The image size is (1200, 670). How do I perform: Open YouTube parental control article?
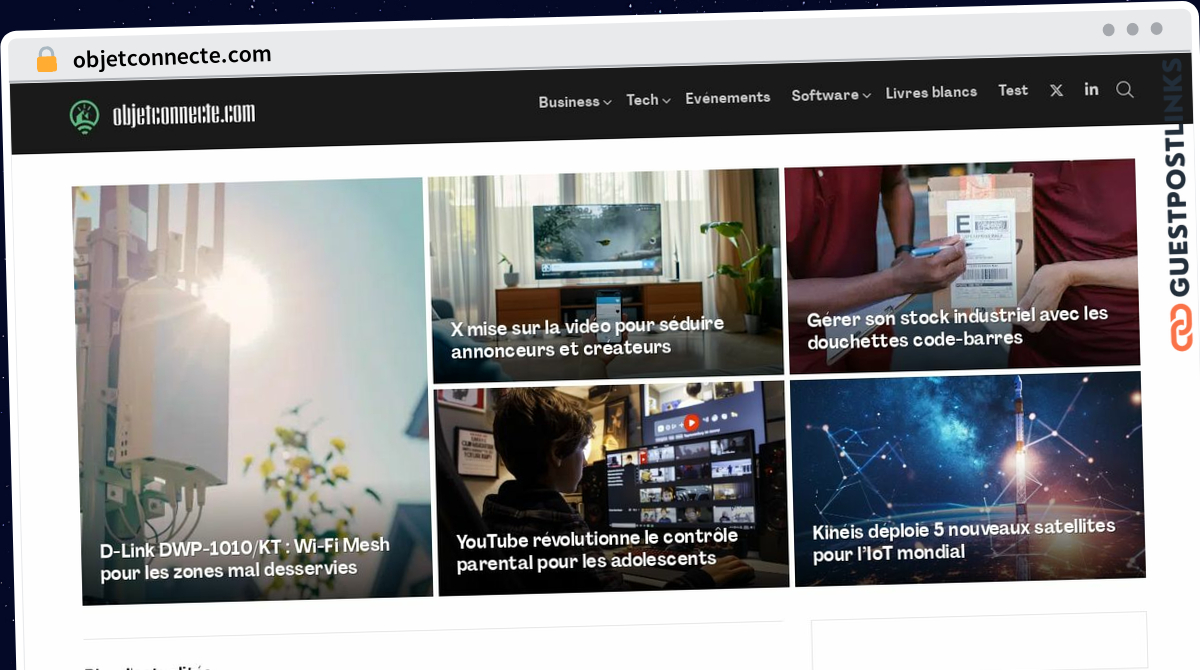(x=598, y=549)
